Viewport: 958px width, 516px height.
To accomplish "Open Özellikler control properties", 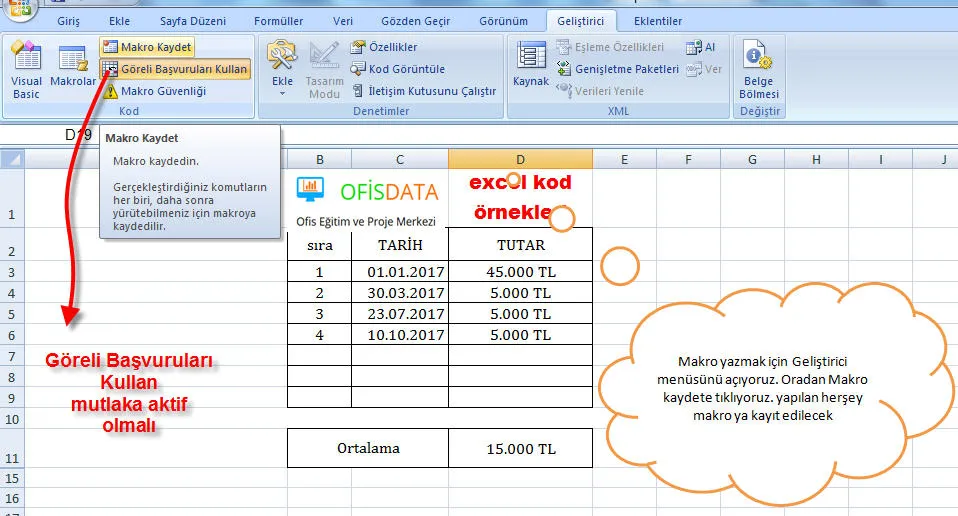I will coord(385,47).
